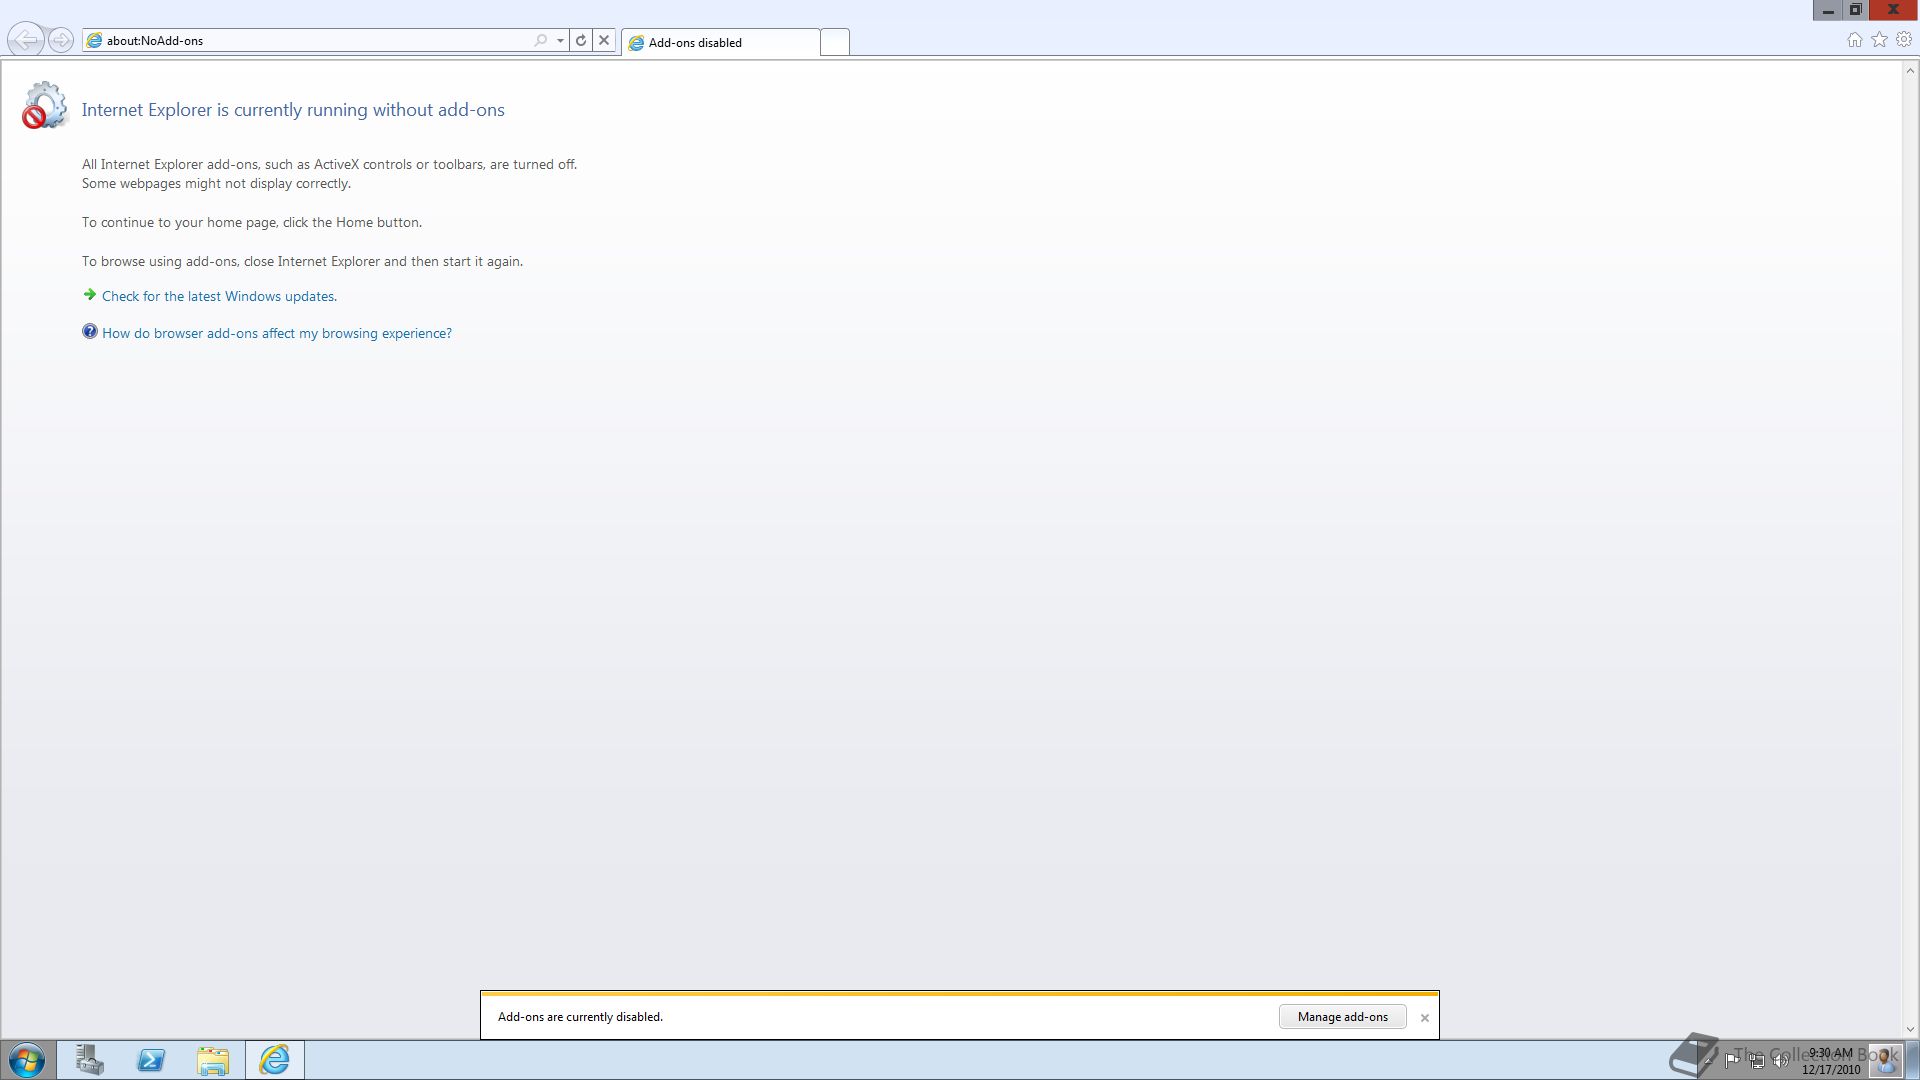Show hidden tray icons arrow
The image size is (1920, 1080).
(1709, 1060)
